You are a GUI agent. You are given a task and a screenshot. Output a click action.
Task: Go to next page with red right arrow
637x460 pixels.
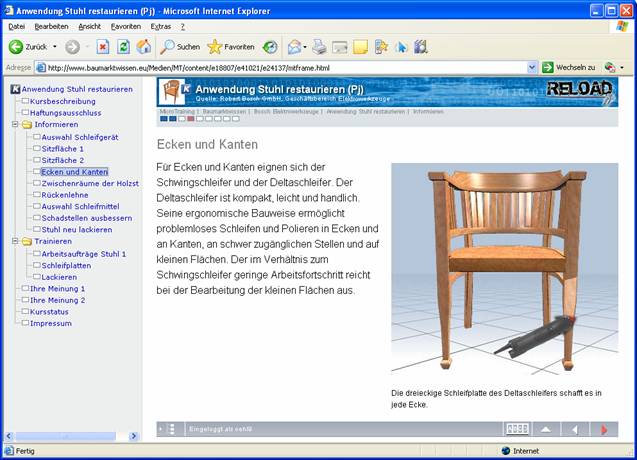tap(604, 429)
